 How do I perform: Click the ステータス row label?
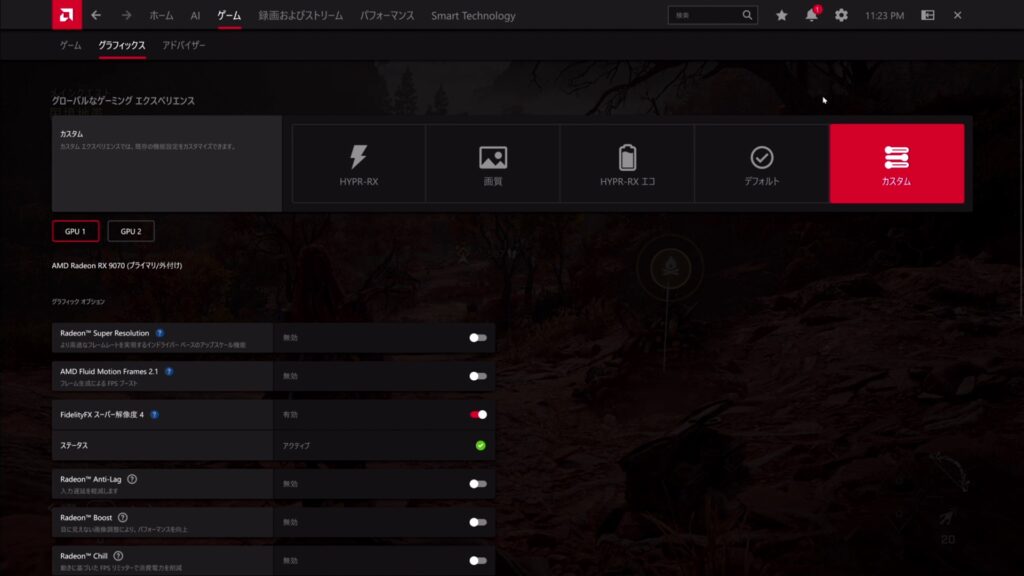coord(74,445)
